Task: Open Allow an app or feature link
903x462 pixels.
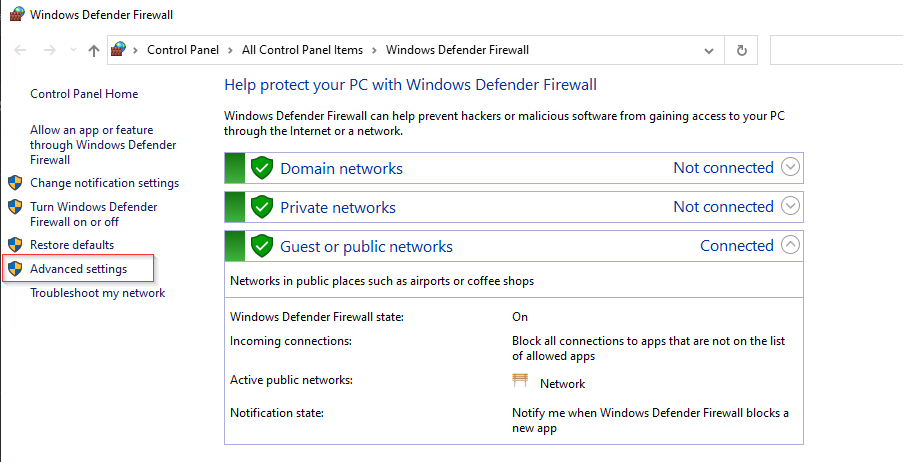Action: point(103,145)
